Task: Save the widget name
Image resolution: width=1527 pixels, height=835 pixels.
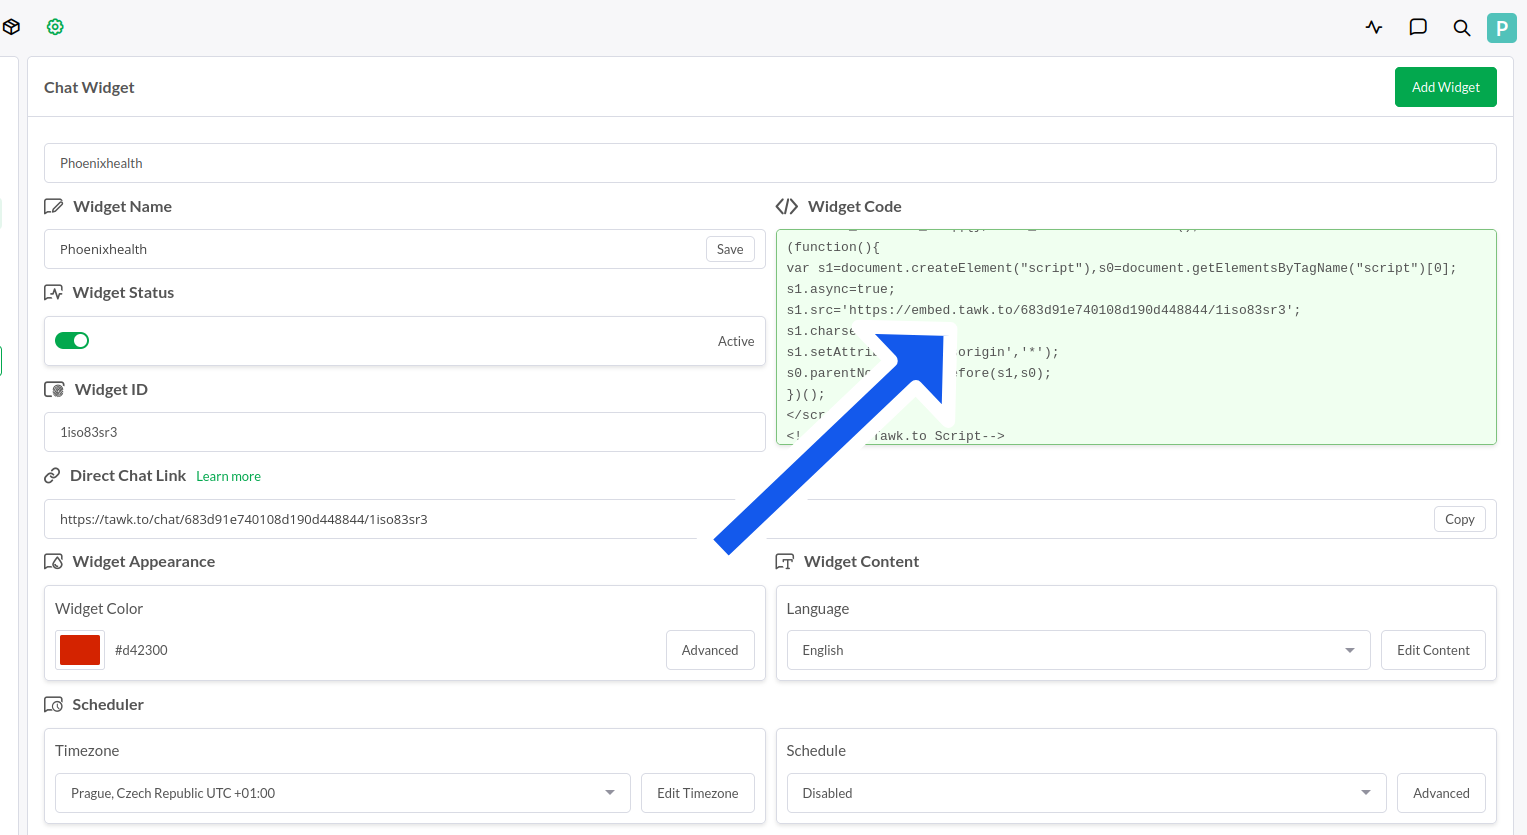Action: pyautogui.click(x=730, y=250)
